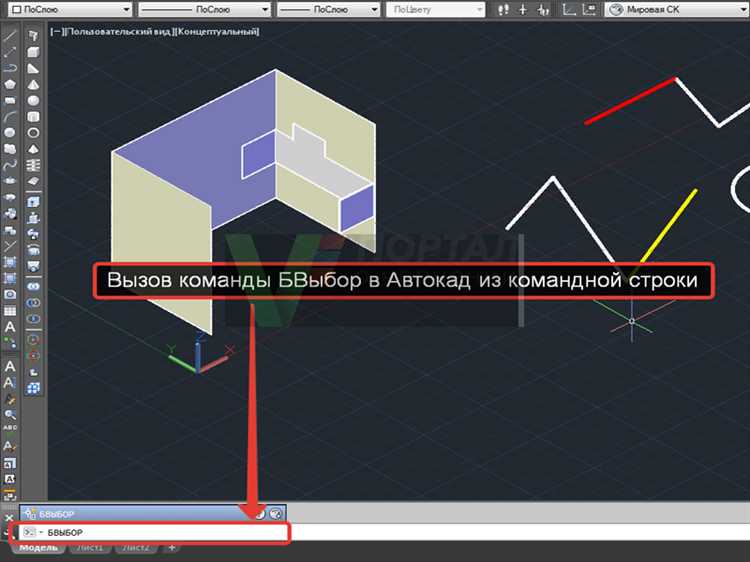Select the red line in drawing
Viewport: 750px width, 562px height.
coord(630,100)
